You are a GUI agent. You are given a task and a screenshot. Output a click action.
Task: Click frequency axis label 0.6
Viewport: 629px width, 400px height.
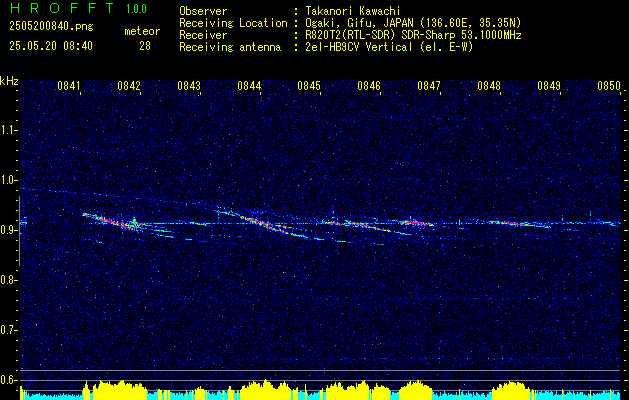8,380
